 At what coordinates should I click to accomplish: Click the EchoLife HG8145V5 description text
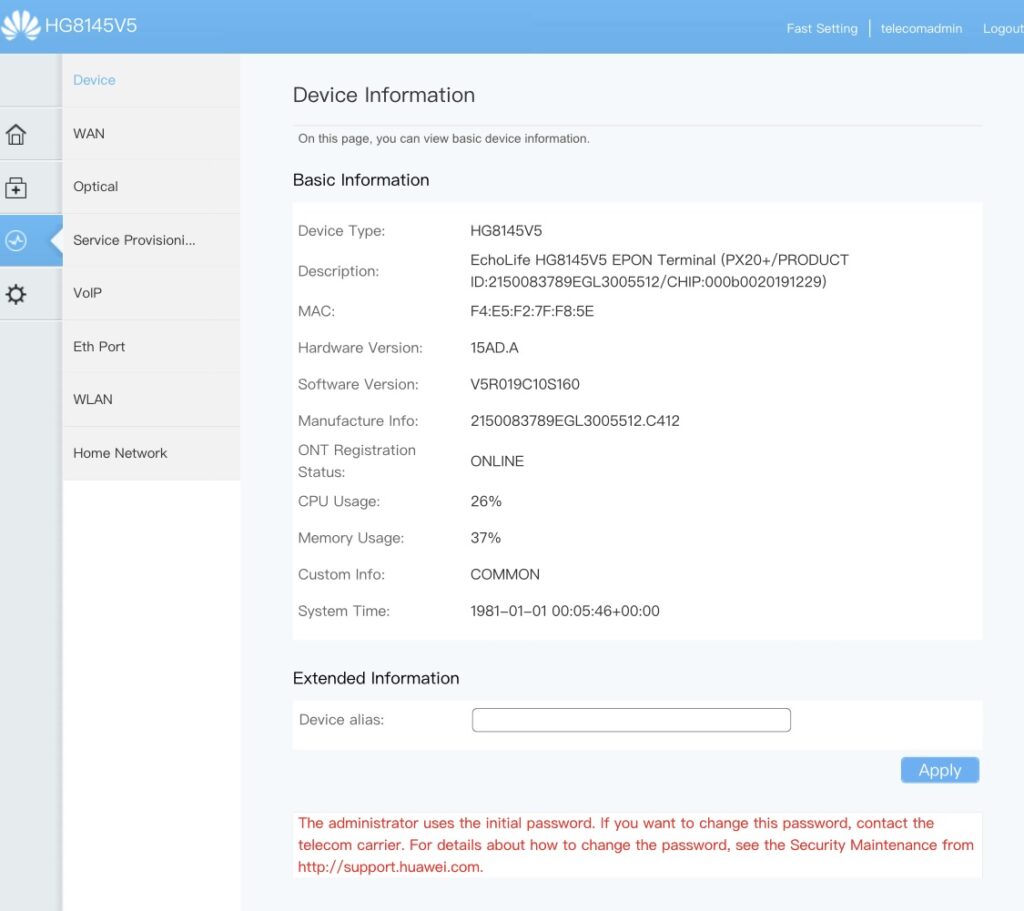[660, 270]
